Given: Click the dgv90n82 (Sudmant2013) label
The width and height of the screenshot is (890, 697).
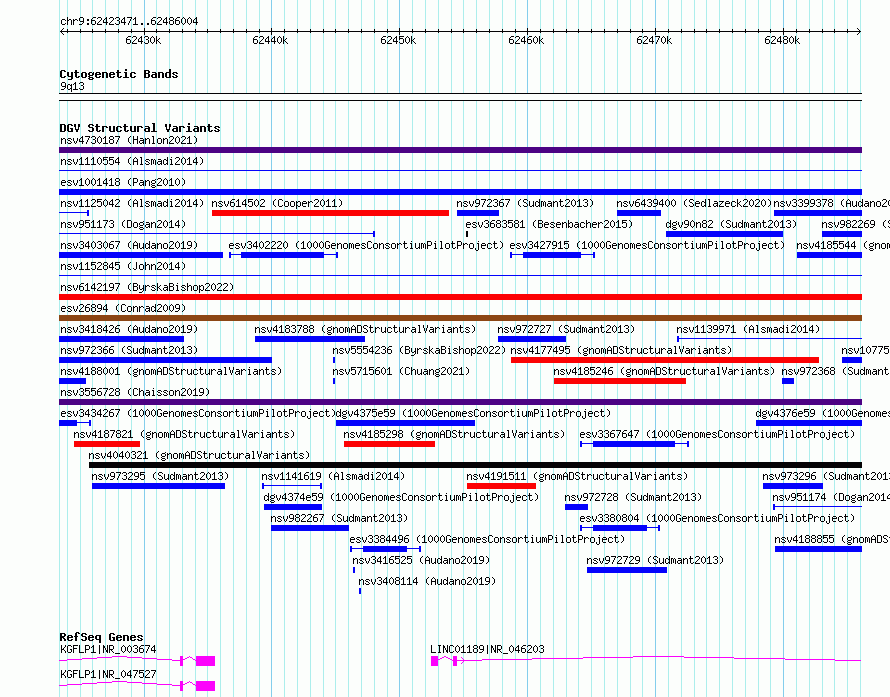Looking at the screenshot, I should coord(731,224).
